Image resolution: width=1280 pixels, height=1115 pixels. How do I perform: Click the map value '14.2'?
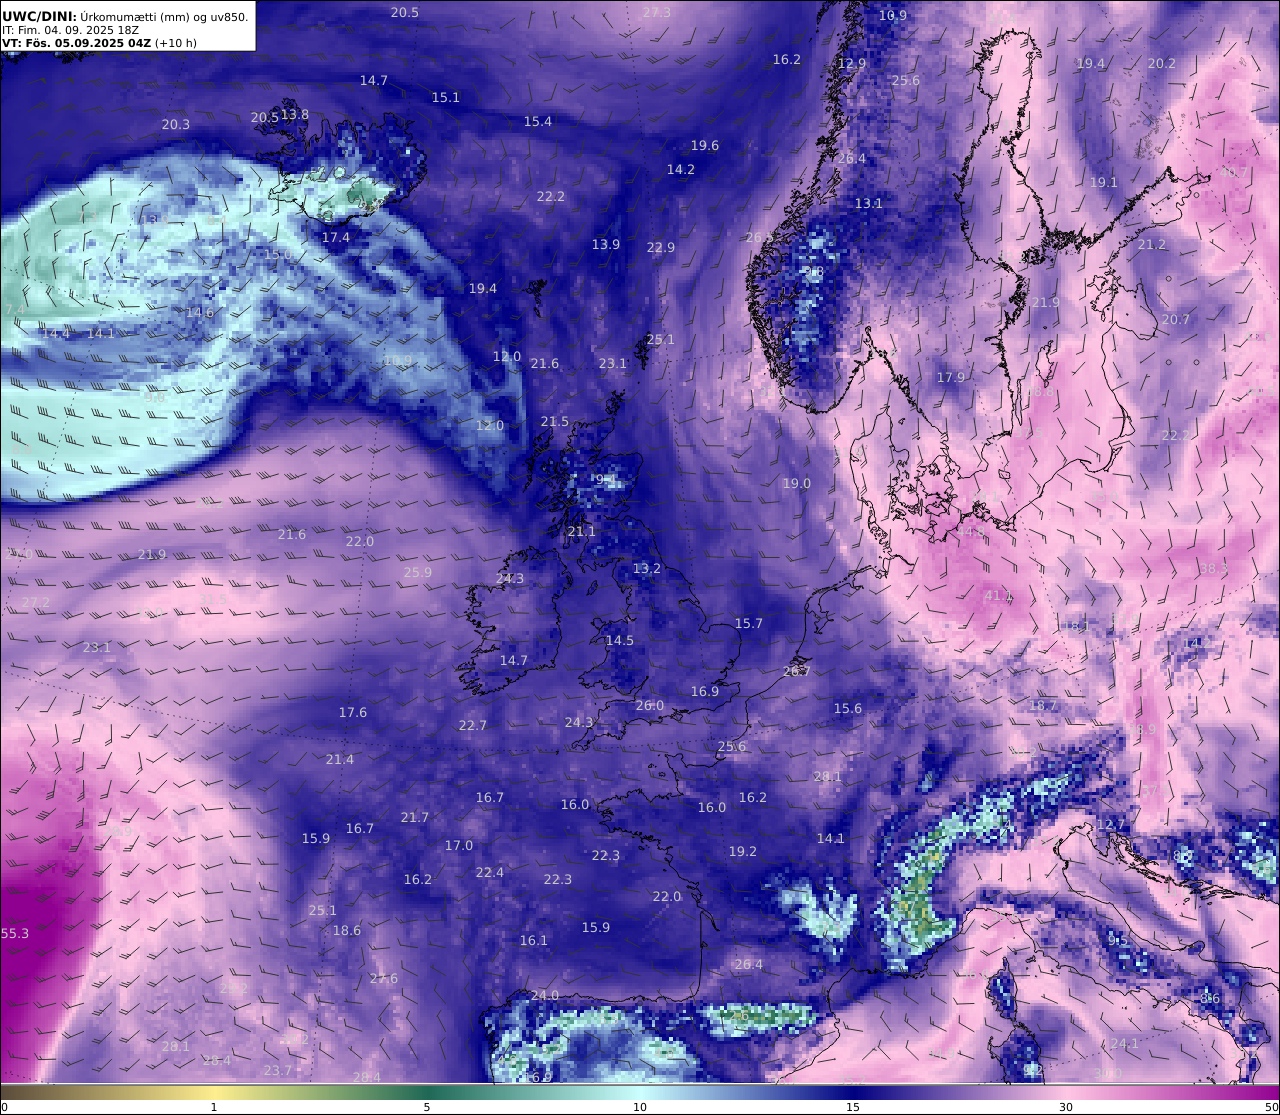click(681, 170)
